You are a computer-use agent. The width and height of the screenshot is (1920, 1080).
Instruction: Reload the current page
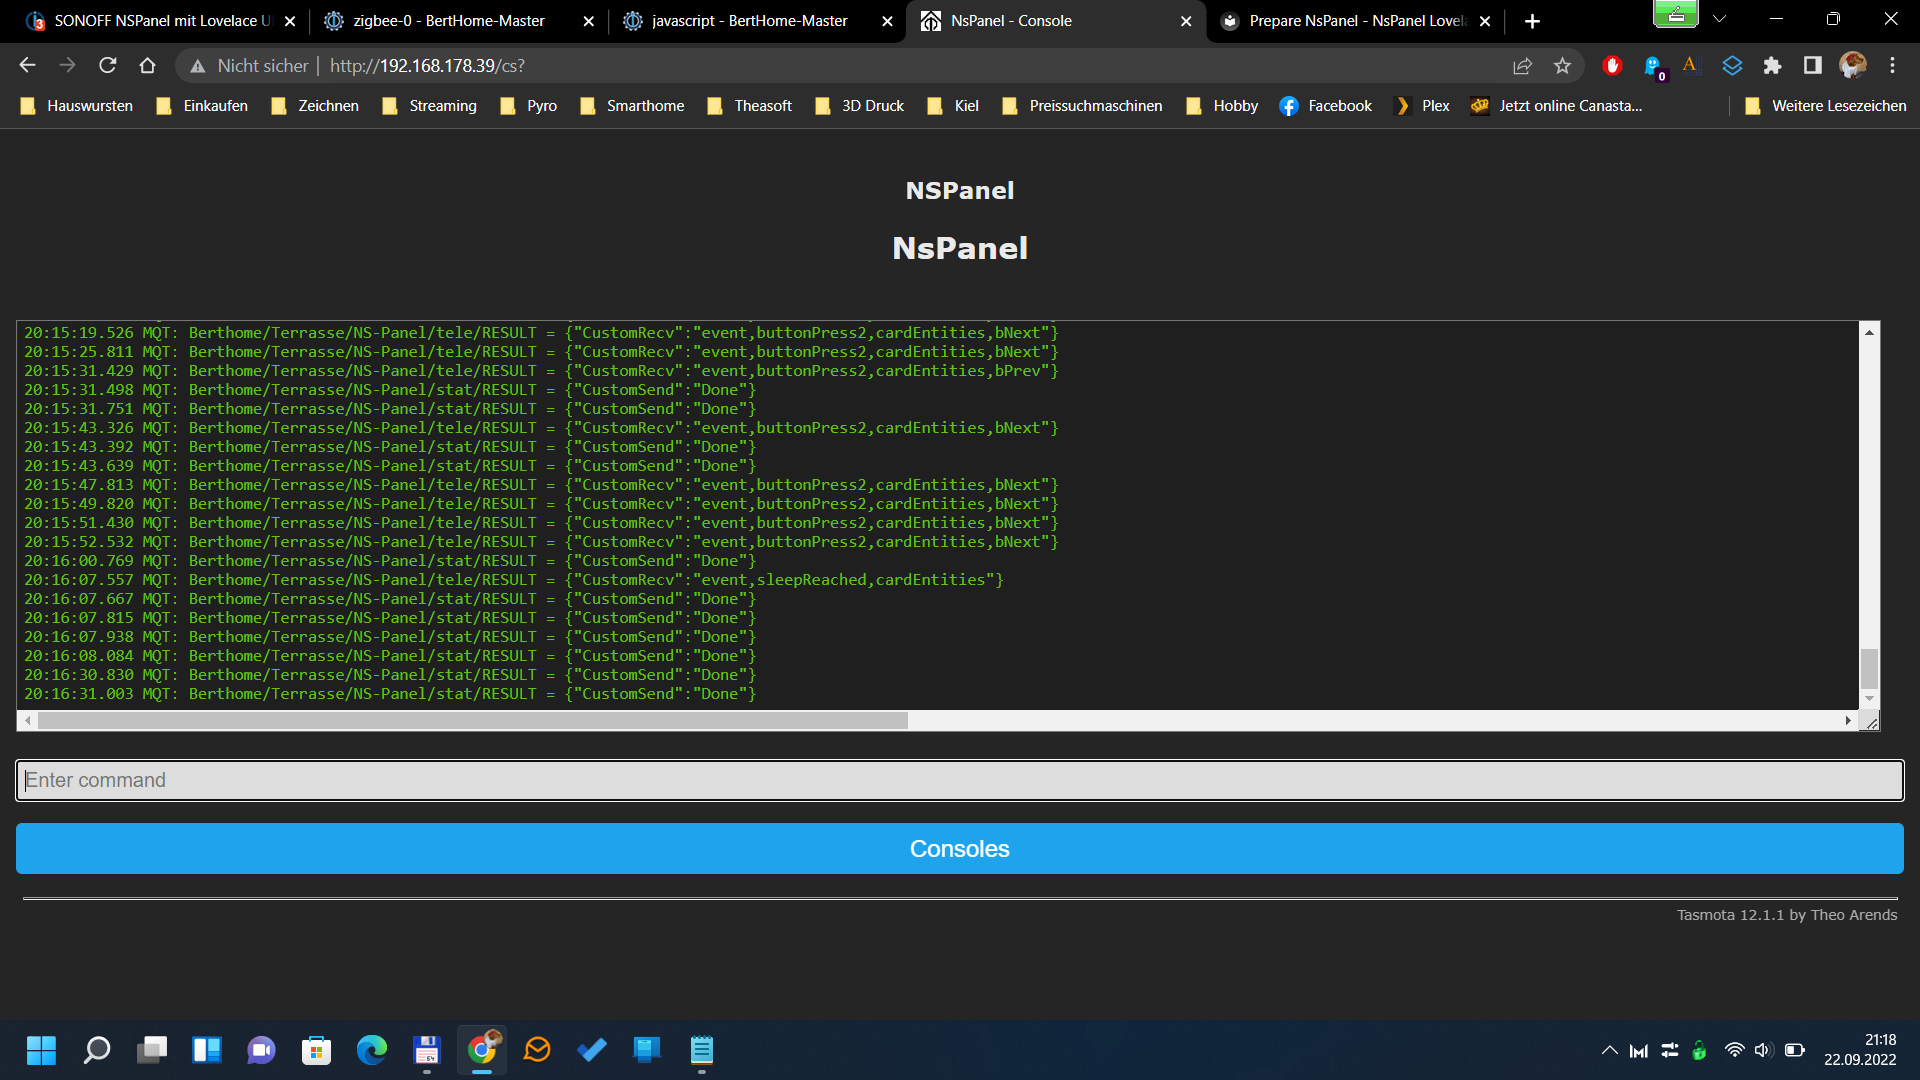tap(107, 66)
